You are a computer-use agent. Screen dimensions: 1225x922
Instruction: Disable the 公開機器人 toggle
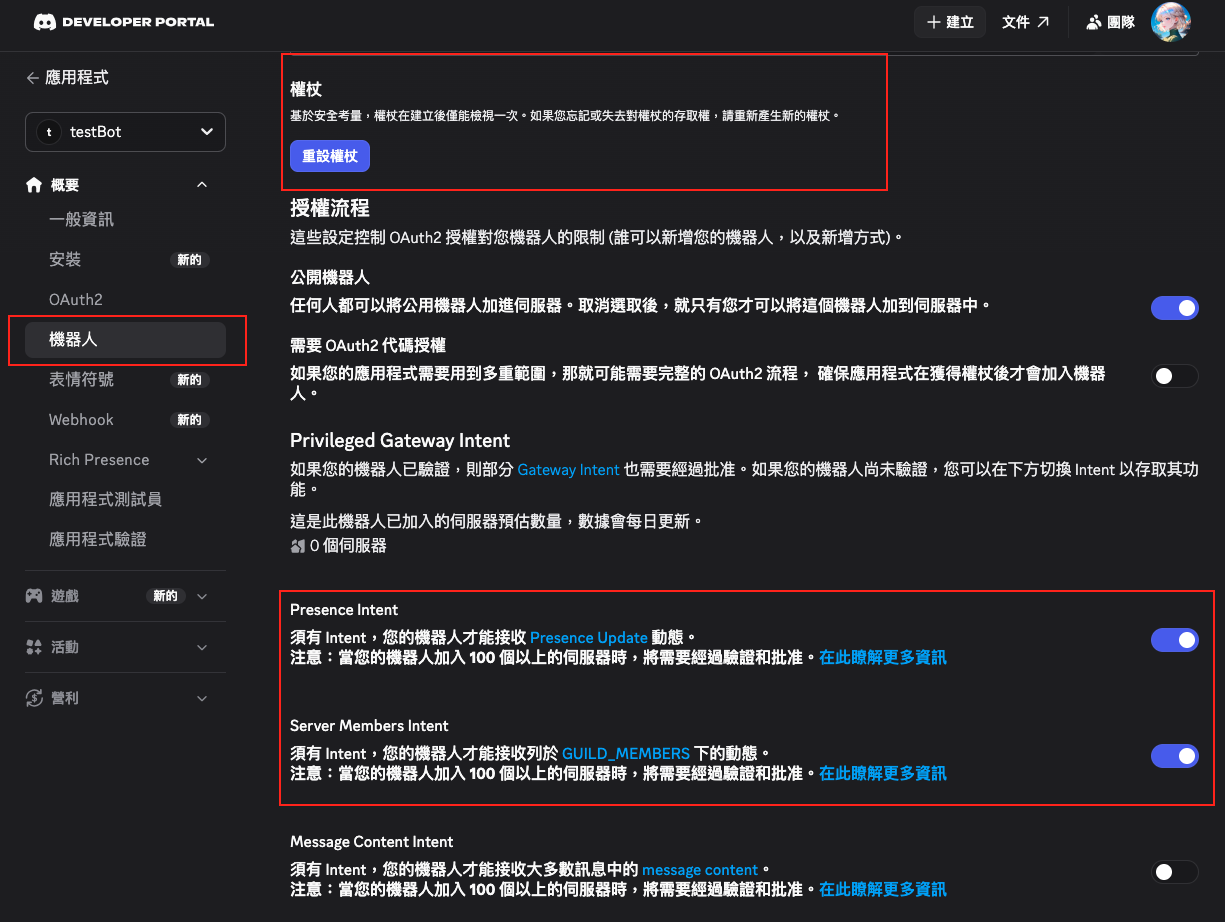1174,308
